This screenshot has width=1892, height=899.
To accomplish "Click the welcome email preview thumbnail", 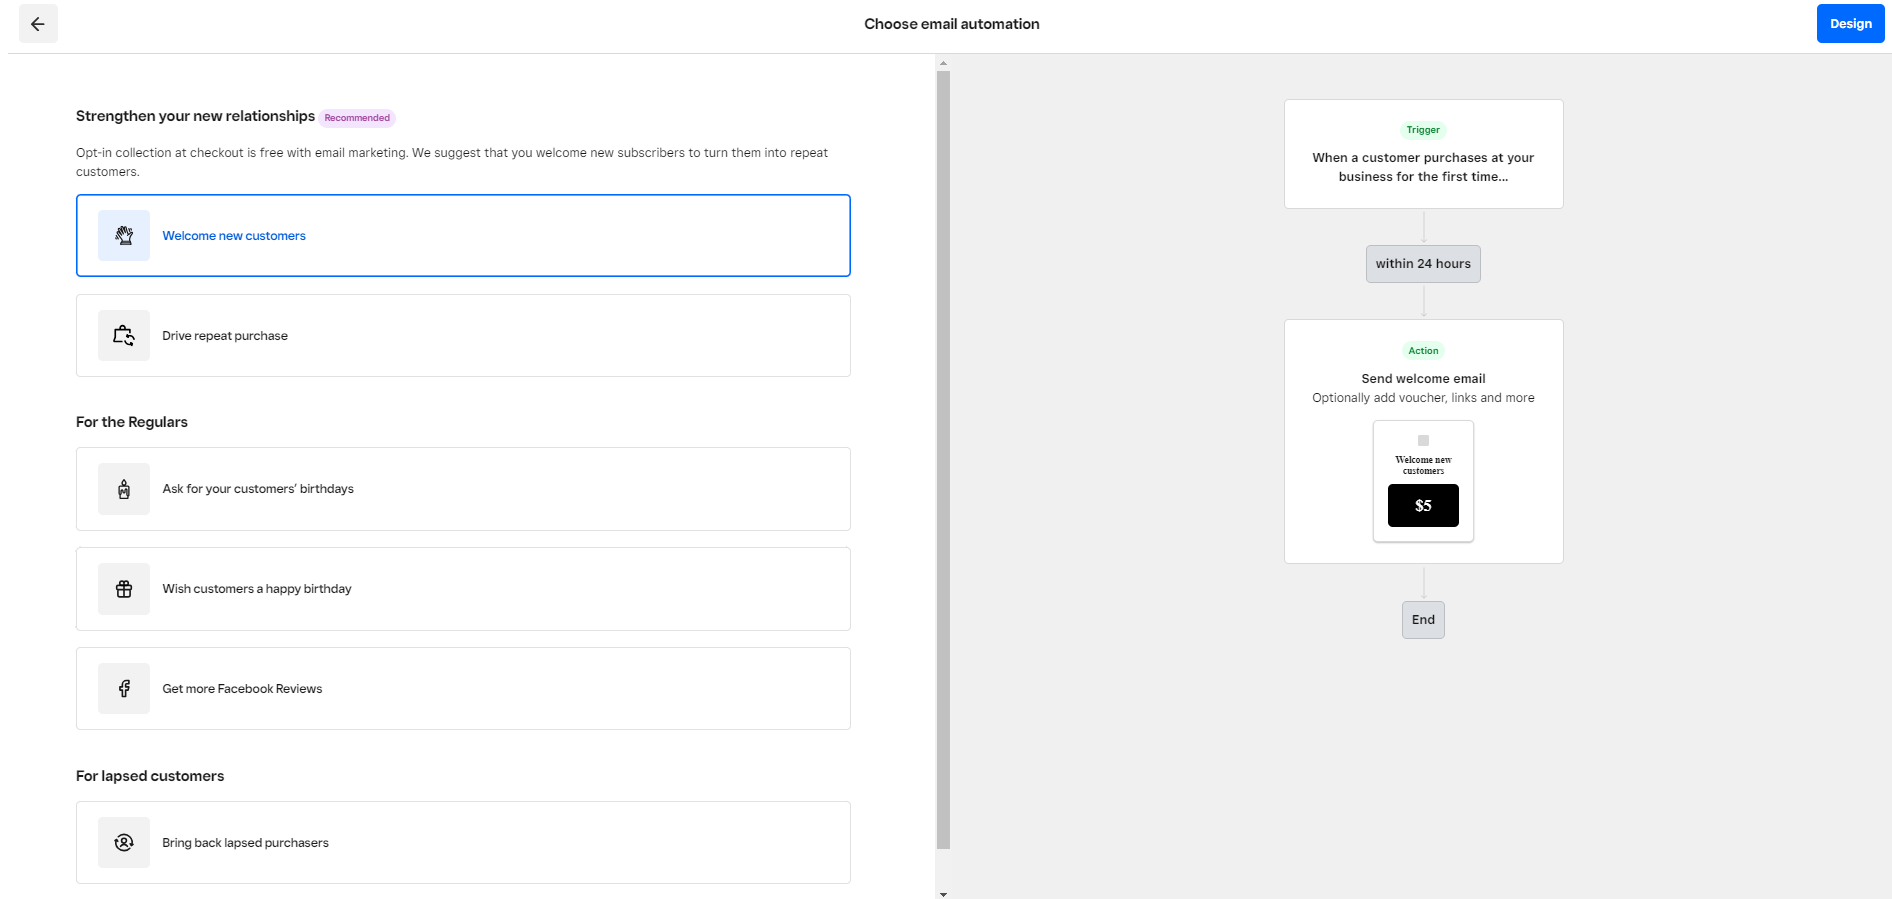I will tap(1423, 482).
